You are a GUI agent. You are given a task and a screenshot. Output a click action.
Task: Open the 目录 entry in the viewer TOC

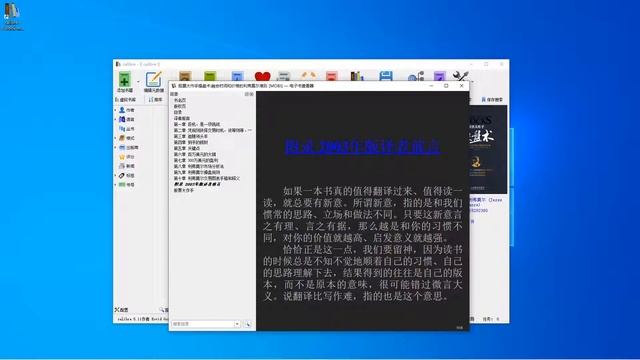178,112
